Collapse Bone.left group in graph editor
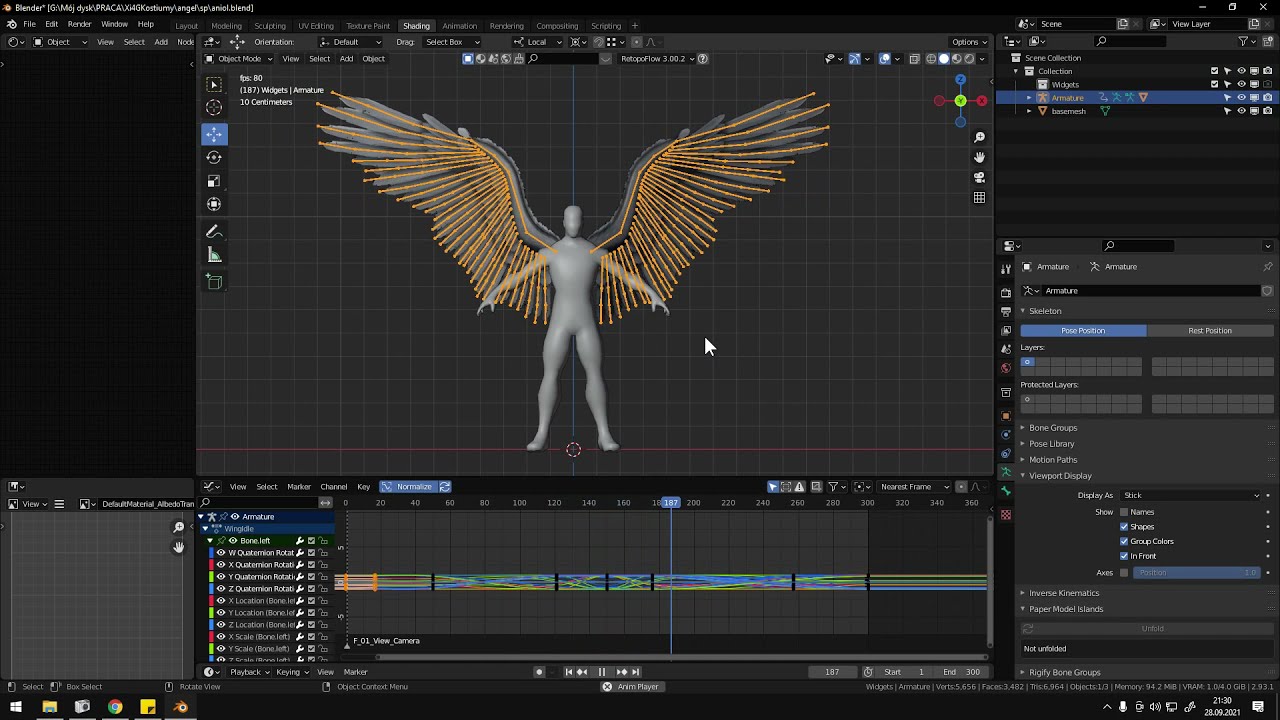Screen dimensions: 1280x720 click(x=210, y=541)
